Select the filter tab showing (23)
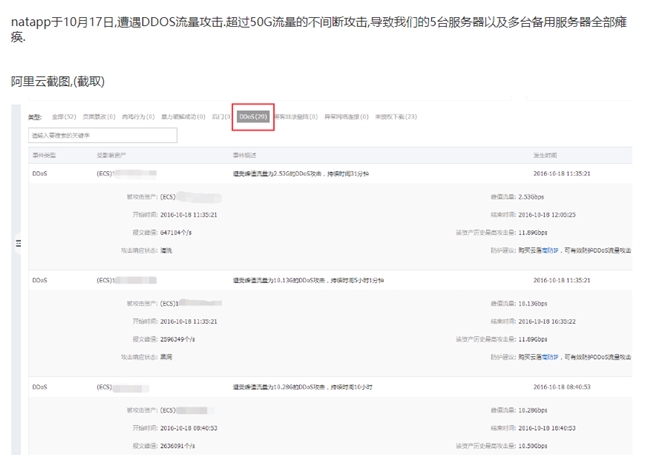The image size is (650, 468). pos(396,117)
